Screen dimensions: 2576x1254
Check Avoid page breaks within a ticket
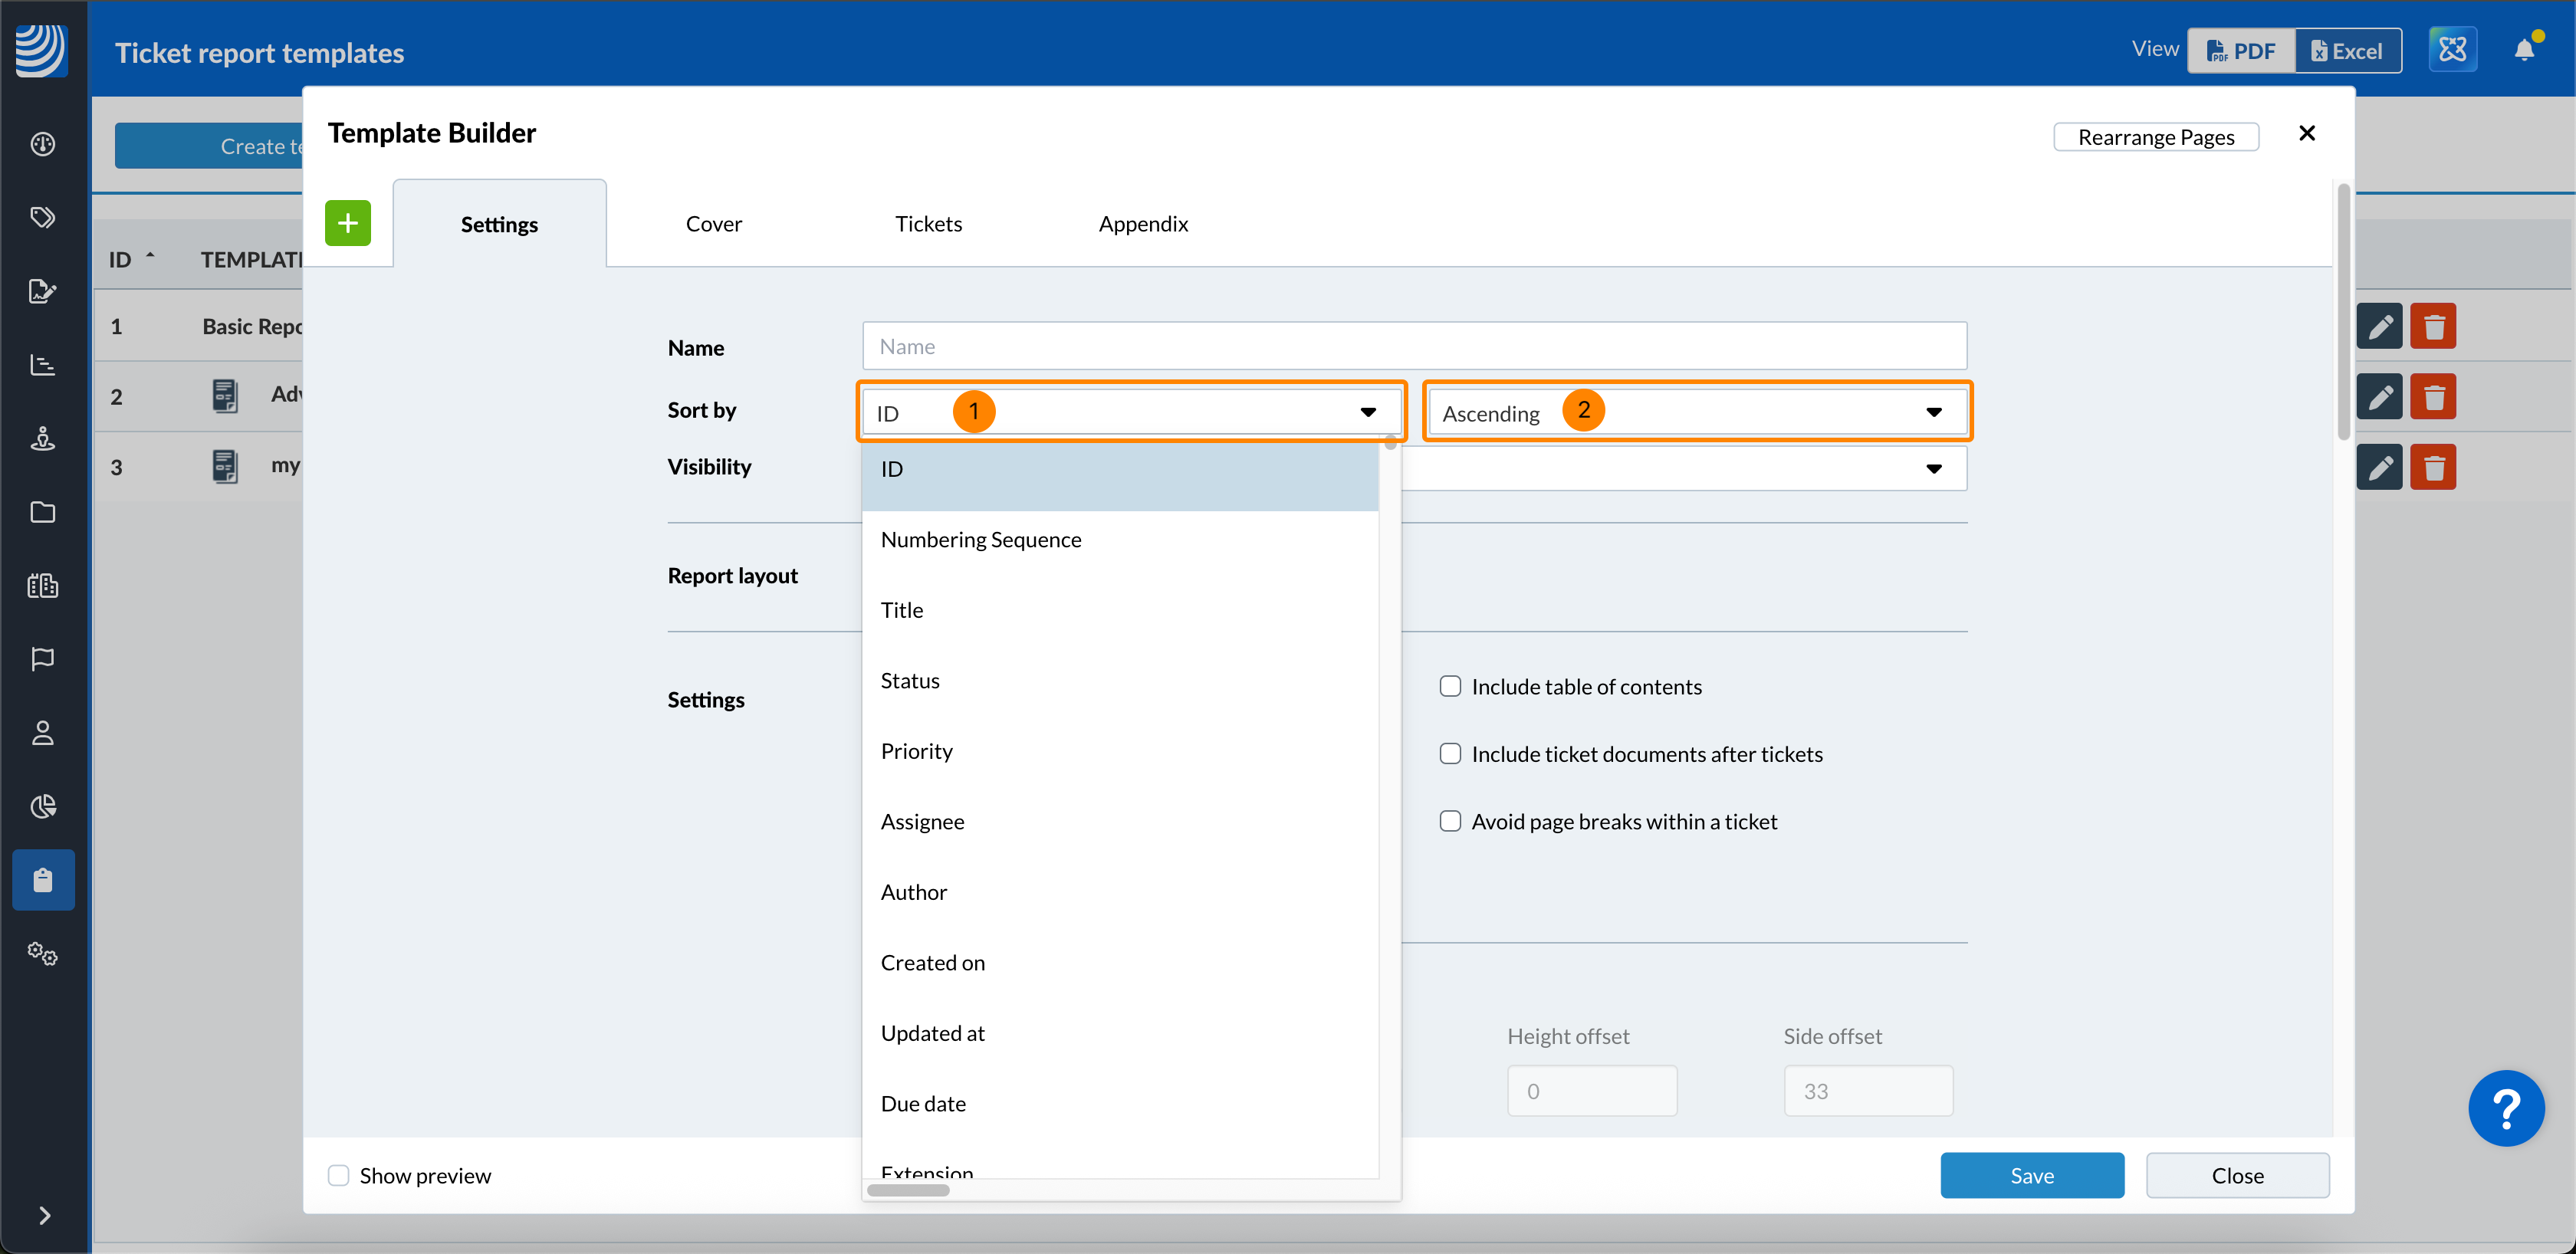tap(1450, 821)
